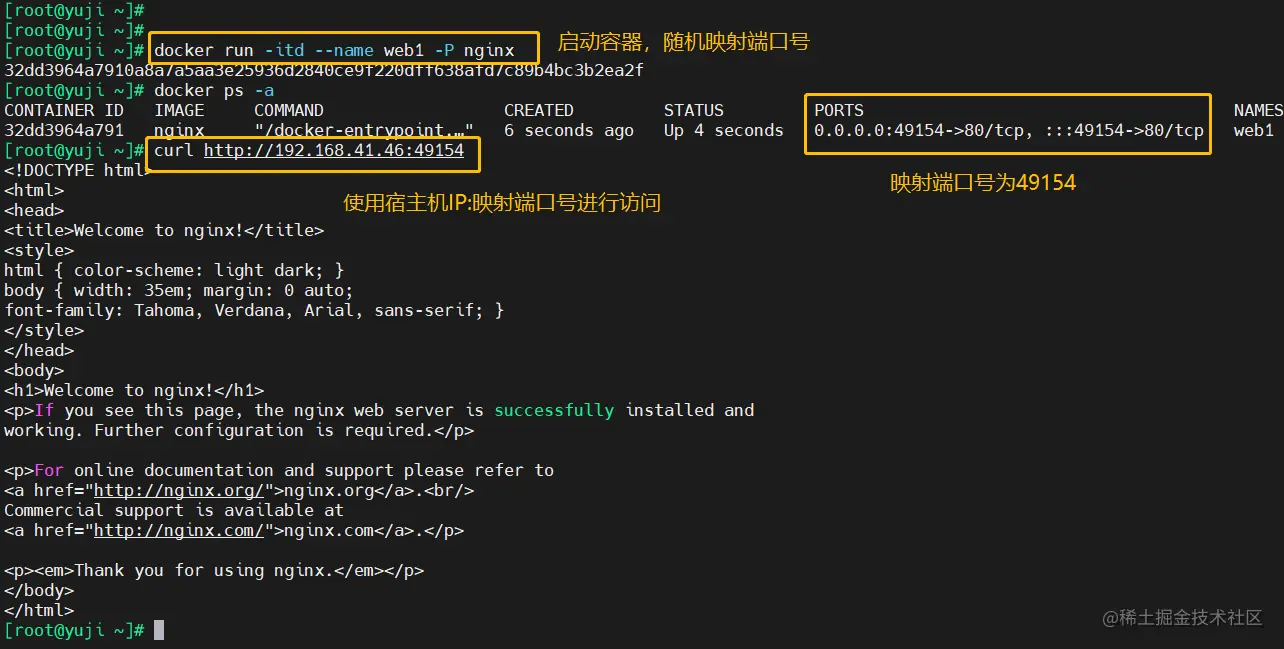Viewport: 1284px width, 649px height.
Task: Click the green 'successfully' word
Action: 554,410
